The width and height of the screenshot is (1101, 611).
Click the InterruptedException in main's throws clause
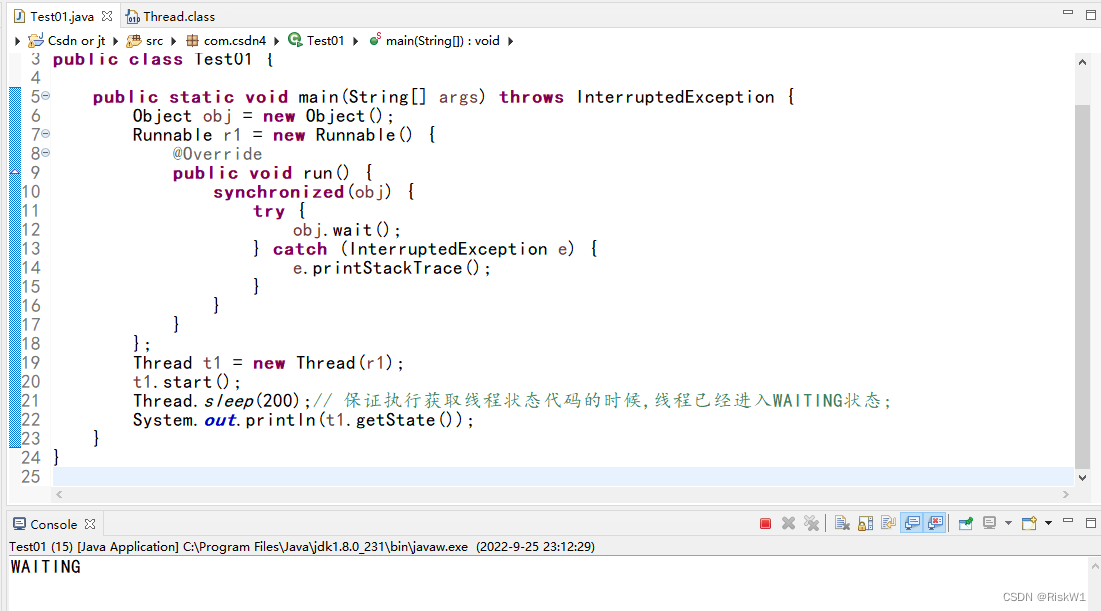click(675, 97)
